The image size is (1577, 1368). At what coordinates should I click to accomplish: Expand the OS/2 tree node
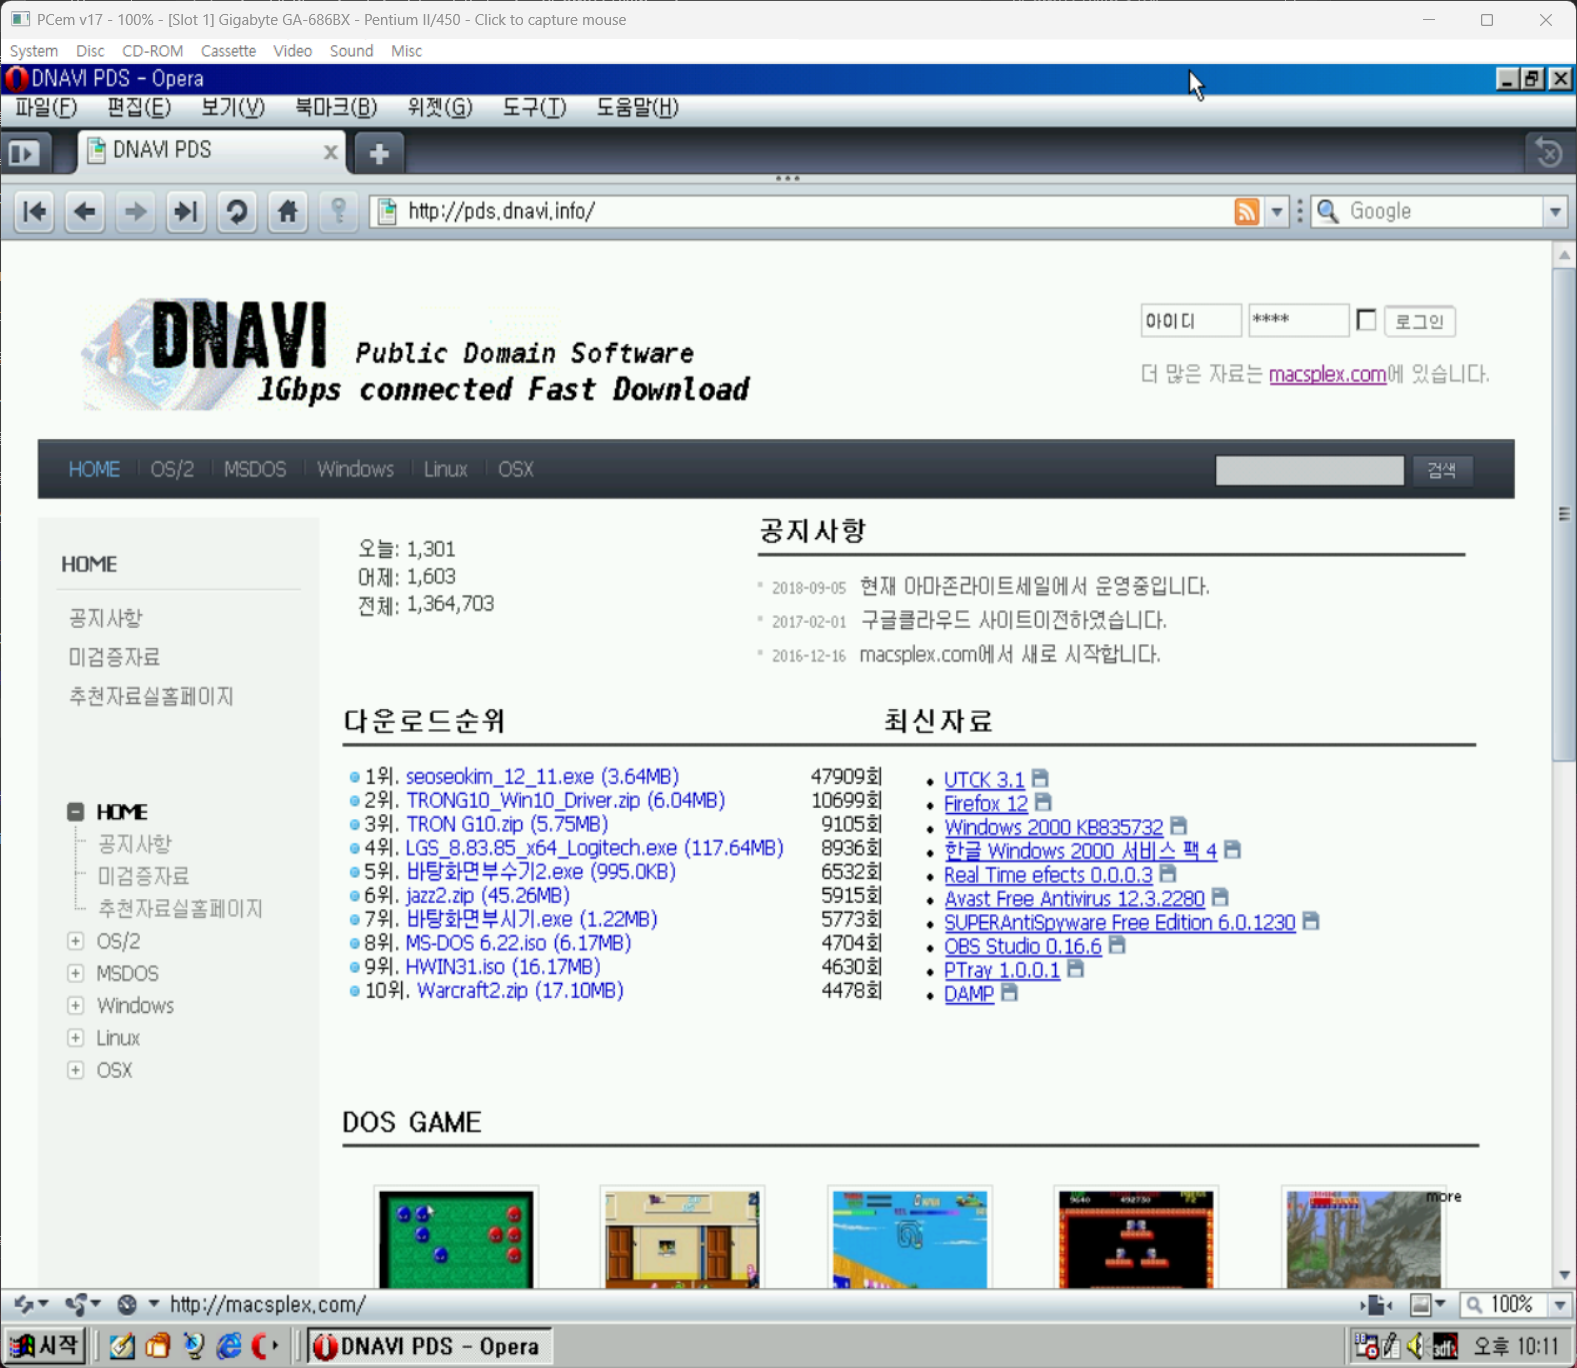(x=76, y=941)
